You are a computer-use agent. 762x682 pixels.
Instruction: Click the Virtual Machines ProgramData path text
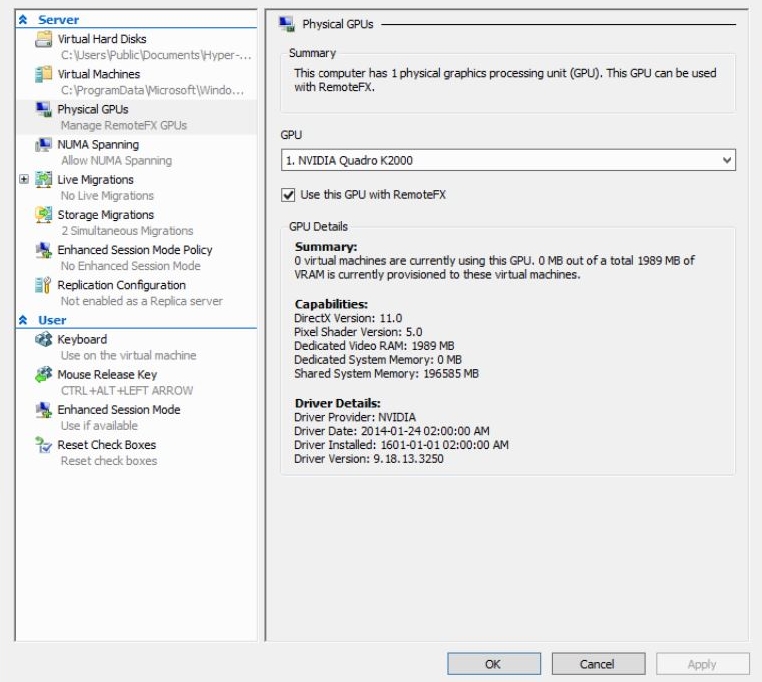(153, 90)
